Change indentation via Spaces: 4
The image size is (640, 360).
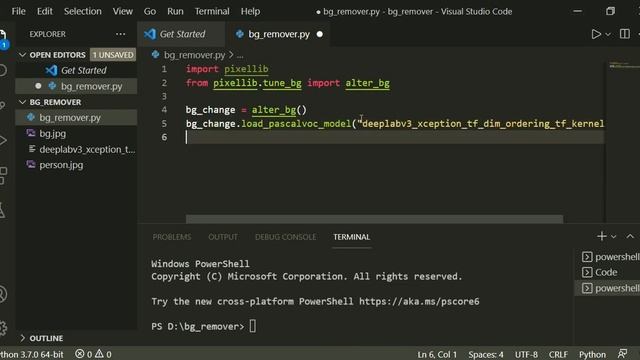coord(486,354)
